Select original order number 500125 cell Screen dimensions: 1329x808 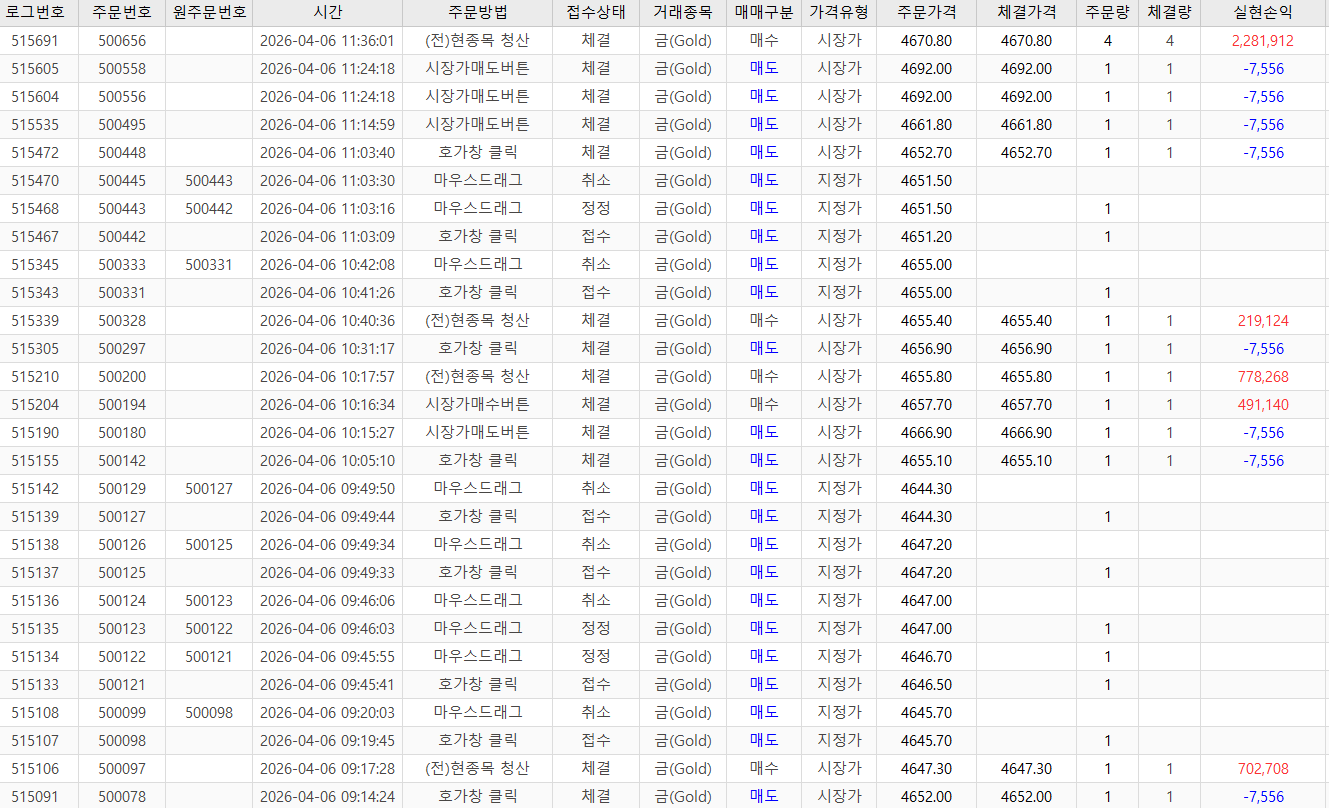coord(209,545)
